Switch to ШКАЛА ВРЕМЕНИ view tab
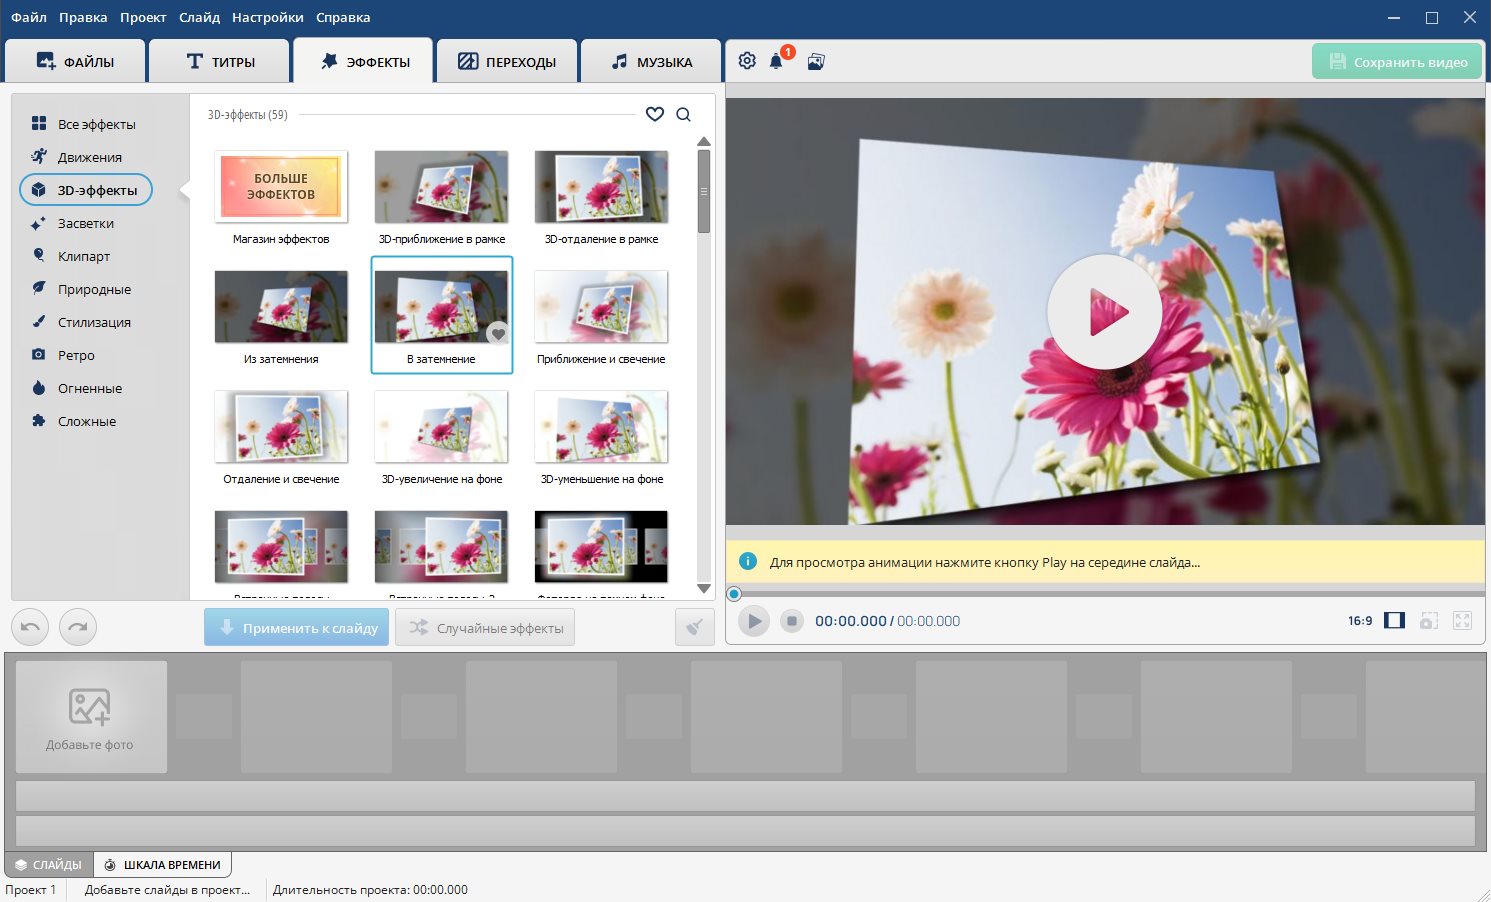This screenshot has width=1491, height=902. coord(162,865)
